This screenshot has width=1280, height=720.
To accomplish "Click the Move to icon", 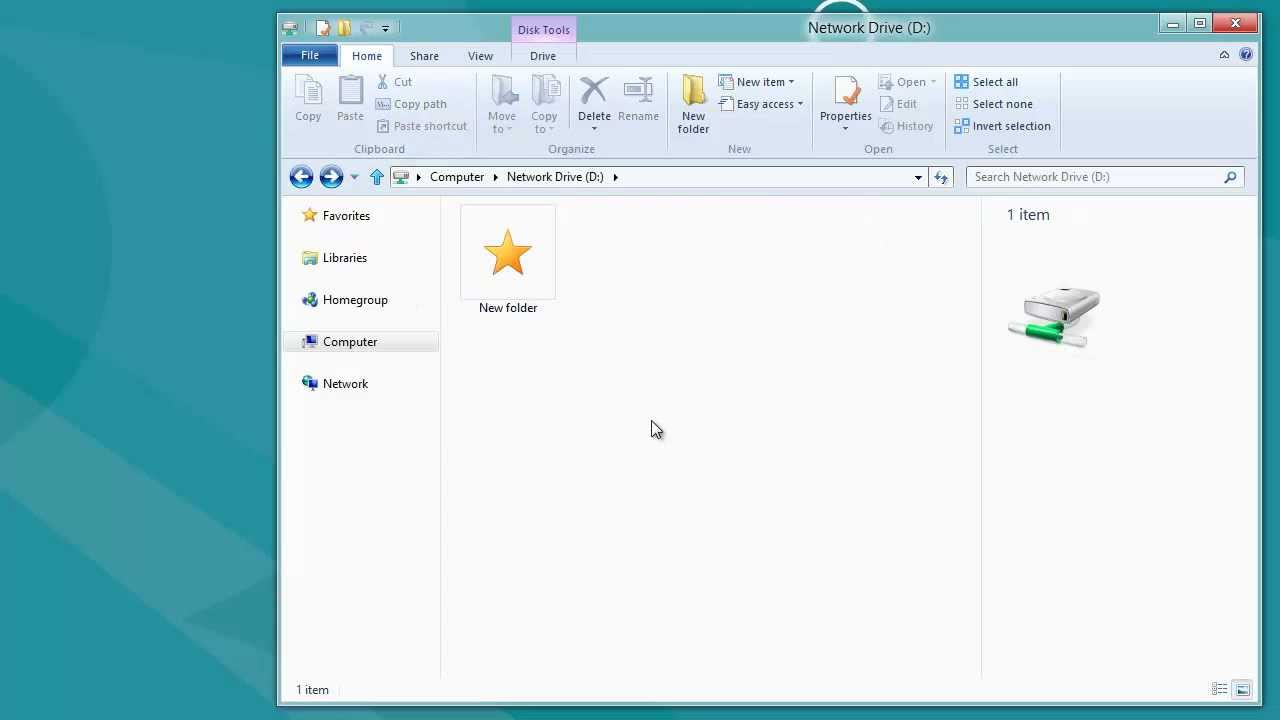I will 502,100.
